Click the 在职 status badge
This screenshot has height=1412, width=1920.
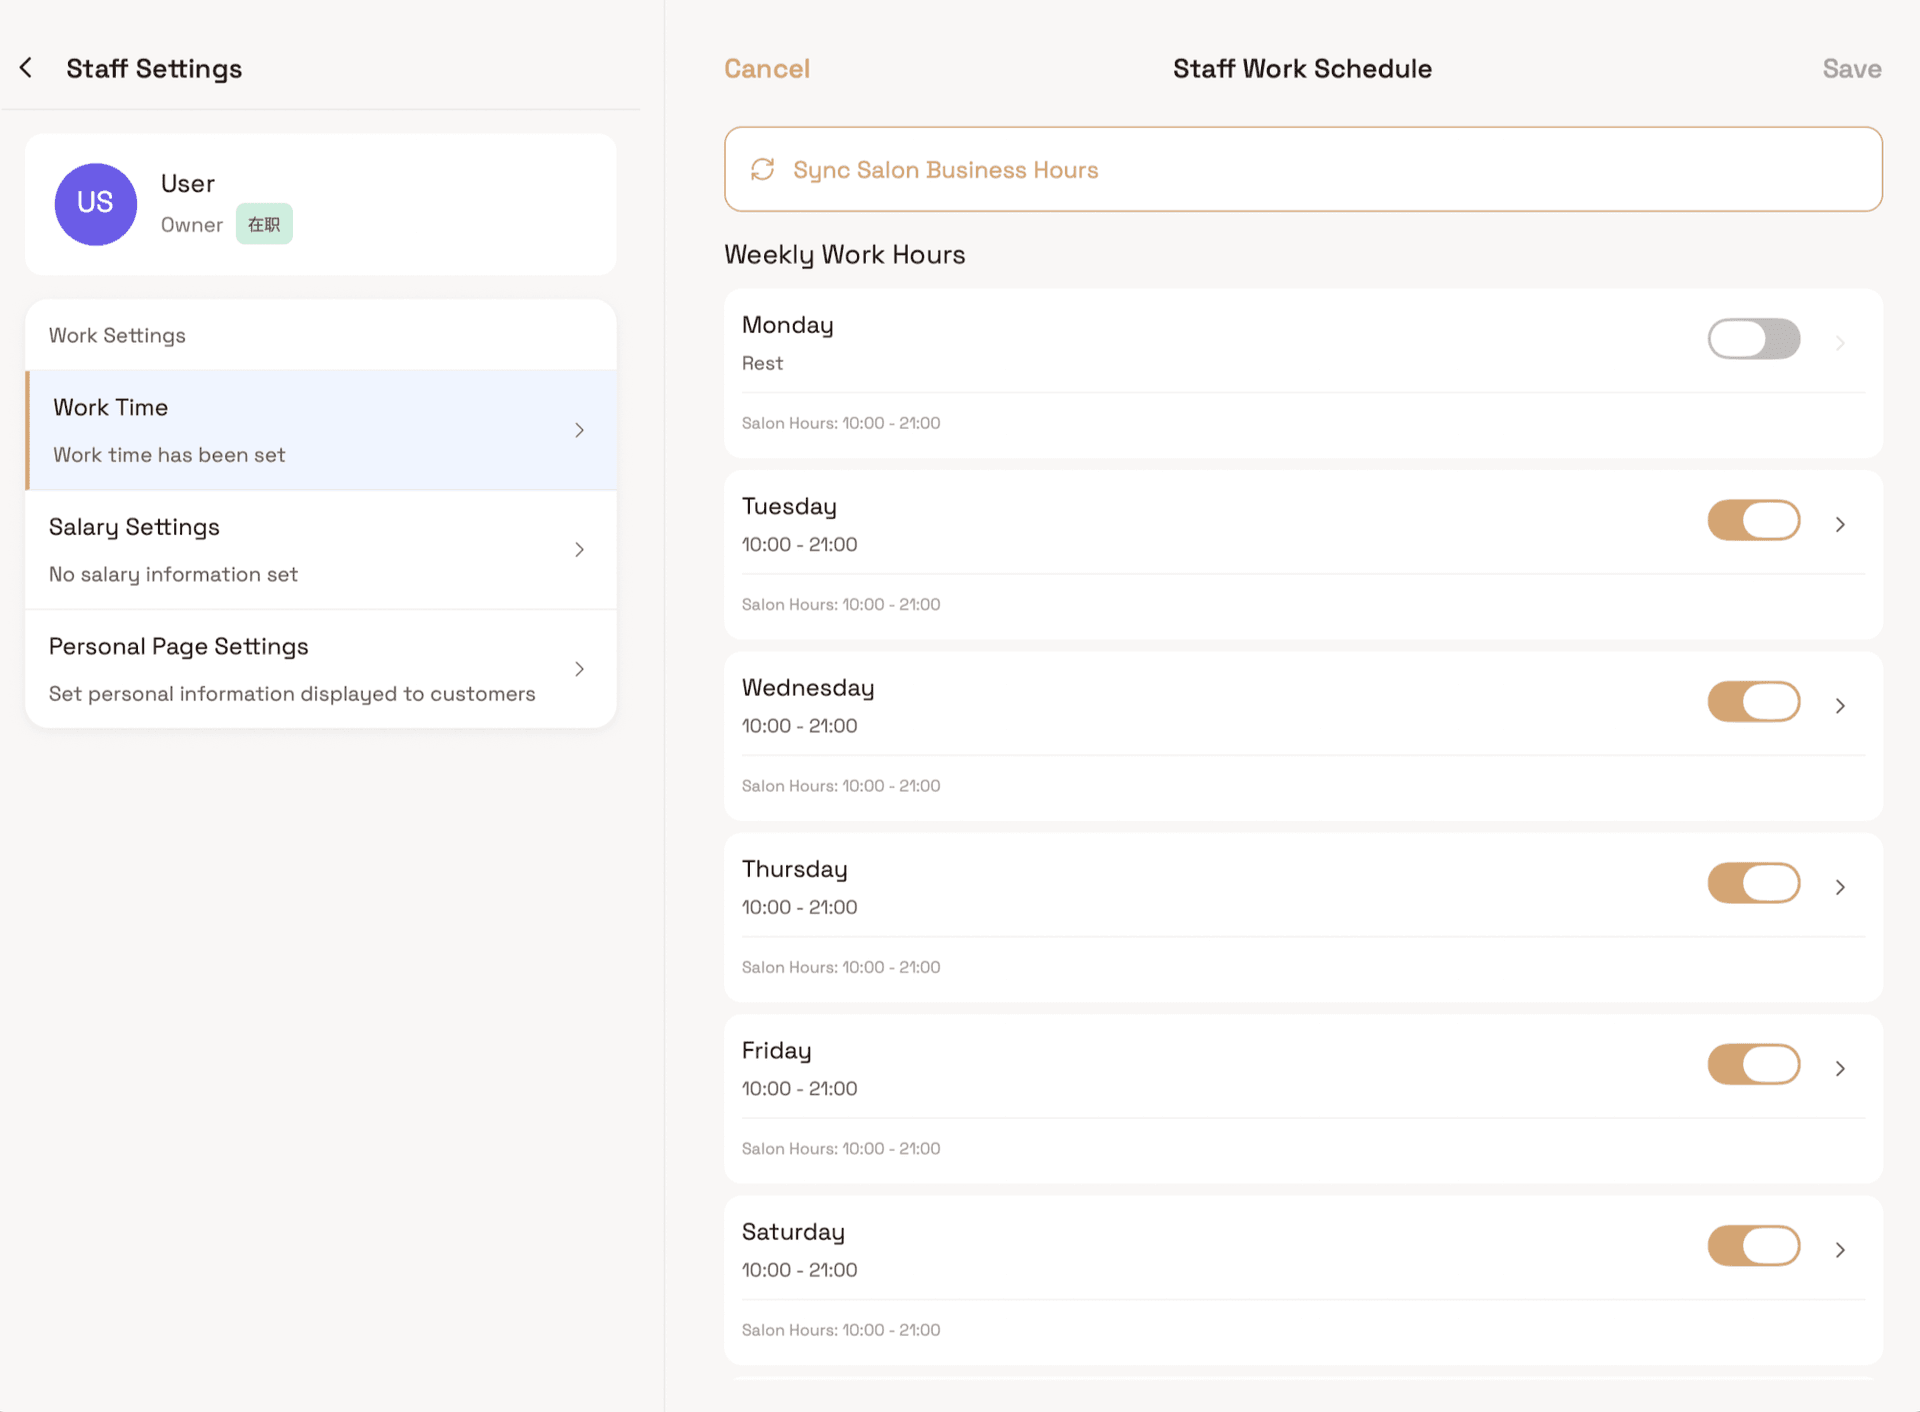click(x=263, y=224)
